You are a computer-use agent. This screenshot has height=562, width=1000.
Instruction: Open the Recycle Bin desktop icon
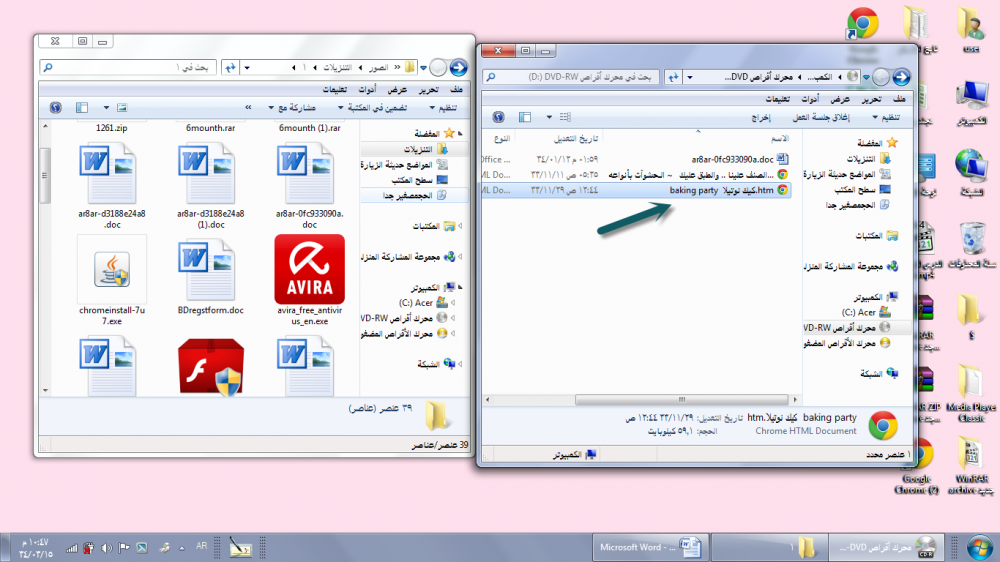pyautogui.click(x=972, y=241)
